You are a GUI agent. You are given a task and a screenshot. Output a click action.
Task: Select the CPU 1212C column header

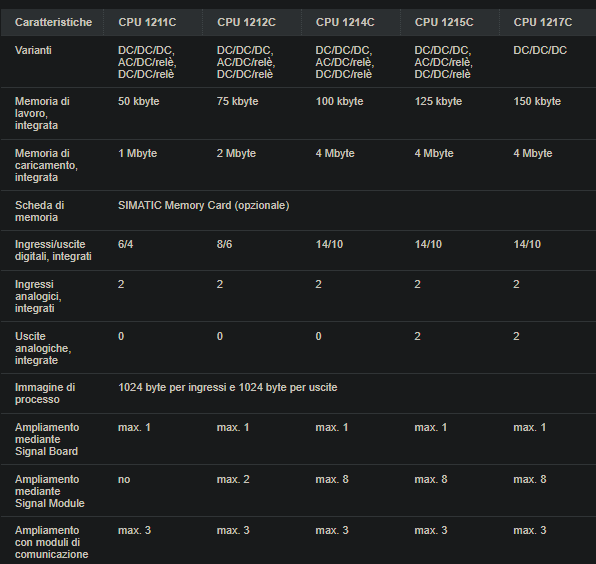click(x=246, y=22)
